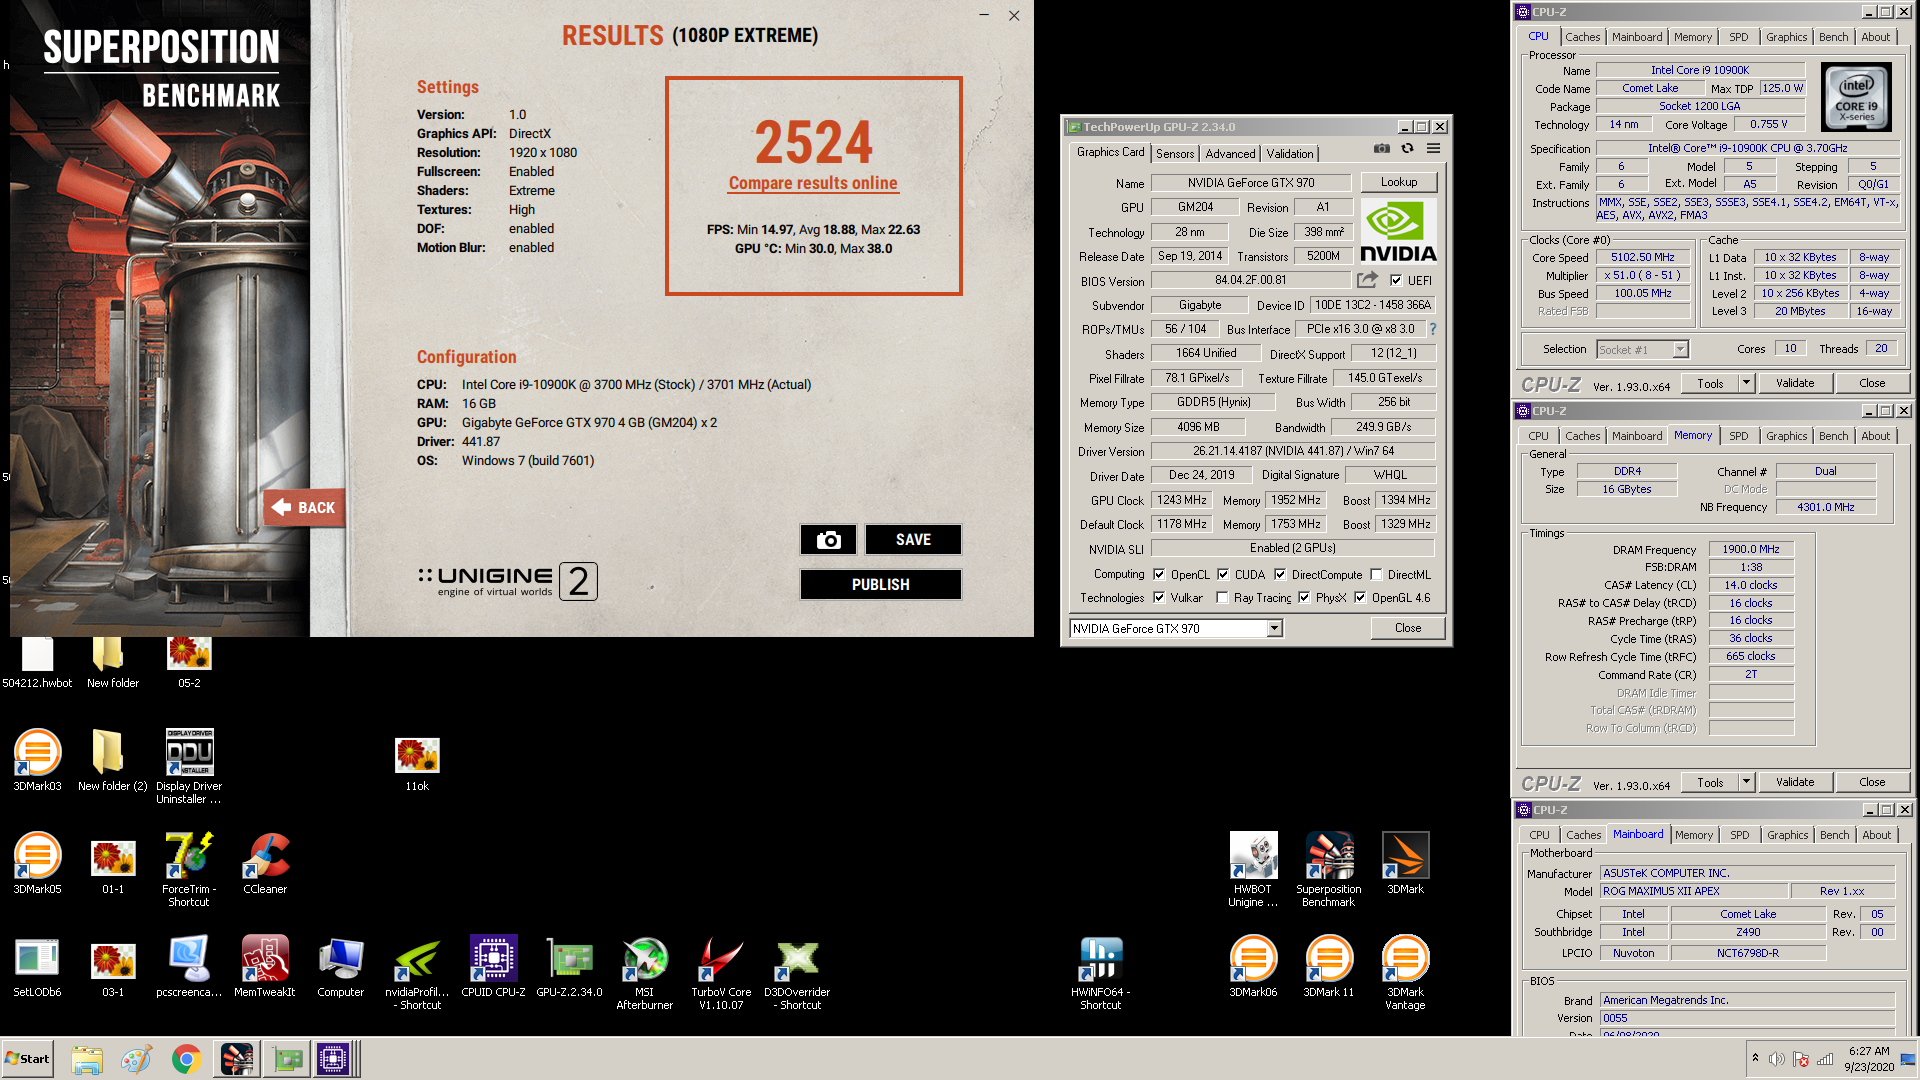Expand Tools dropdown arrow in CPU-Z Memory window
This screenshot has width=1920, height=1080.
pos(1746,782)
